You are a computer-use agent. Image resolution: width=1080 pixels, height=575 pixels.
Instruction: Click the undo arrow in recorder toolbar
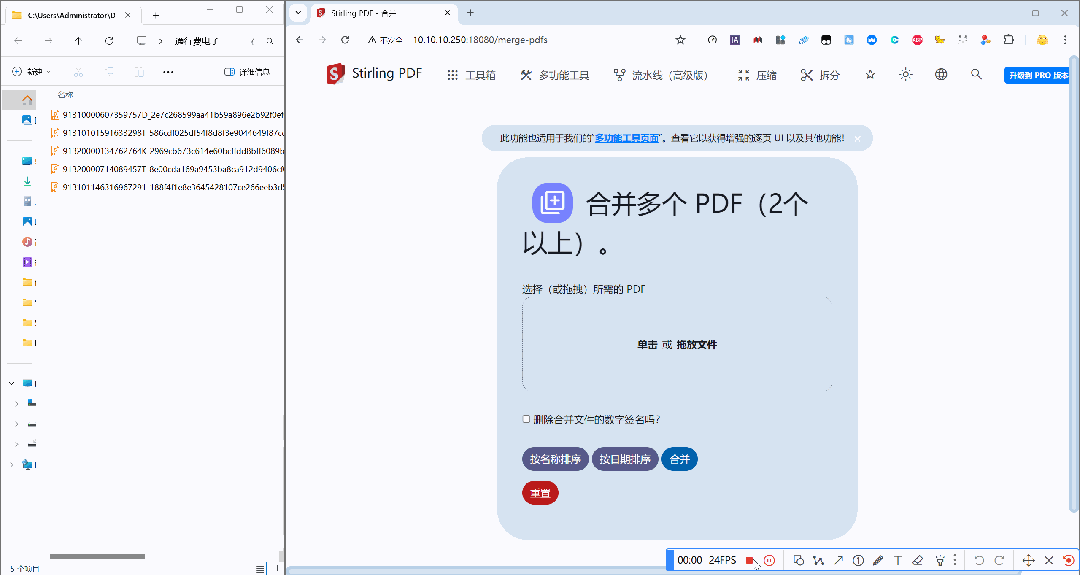click(x=979, y=561)
